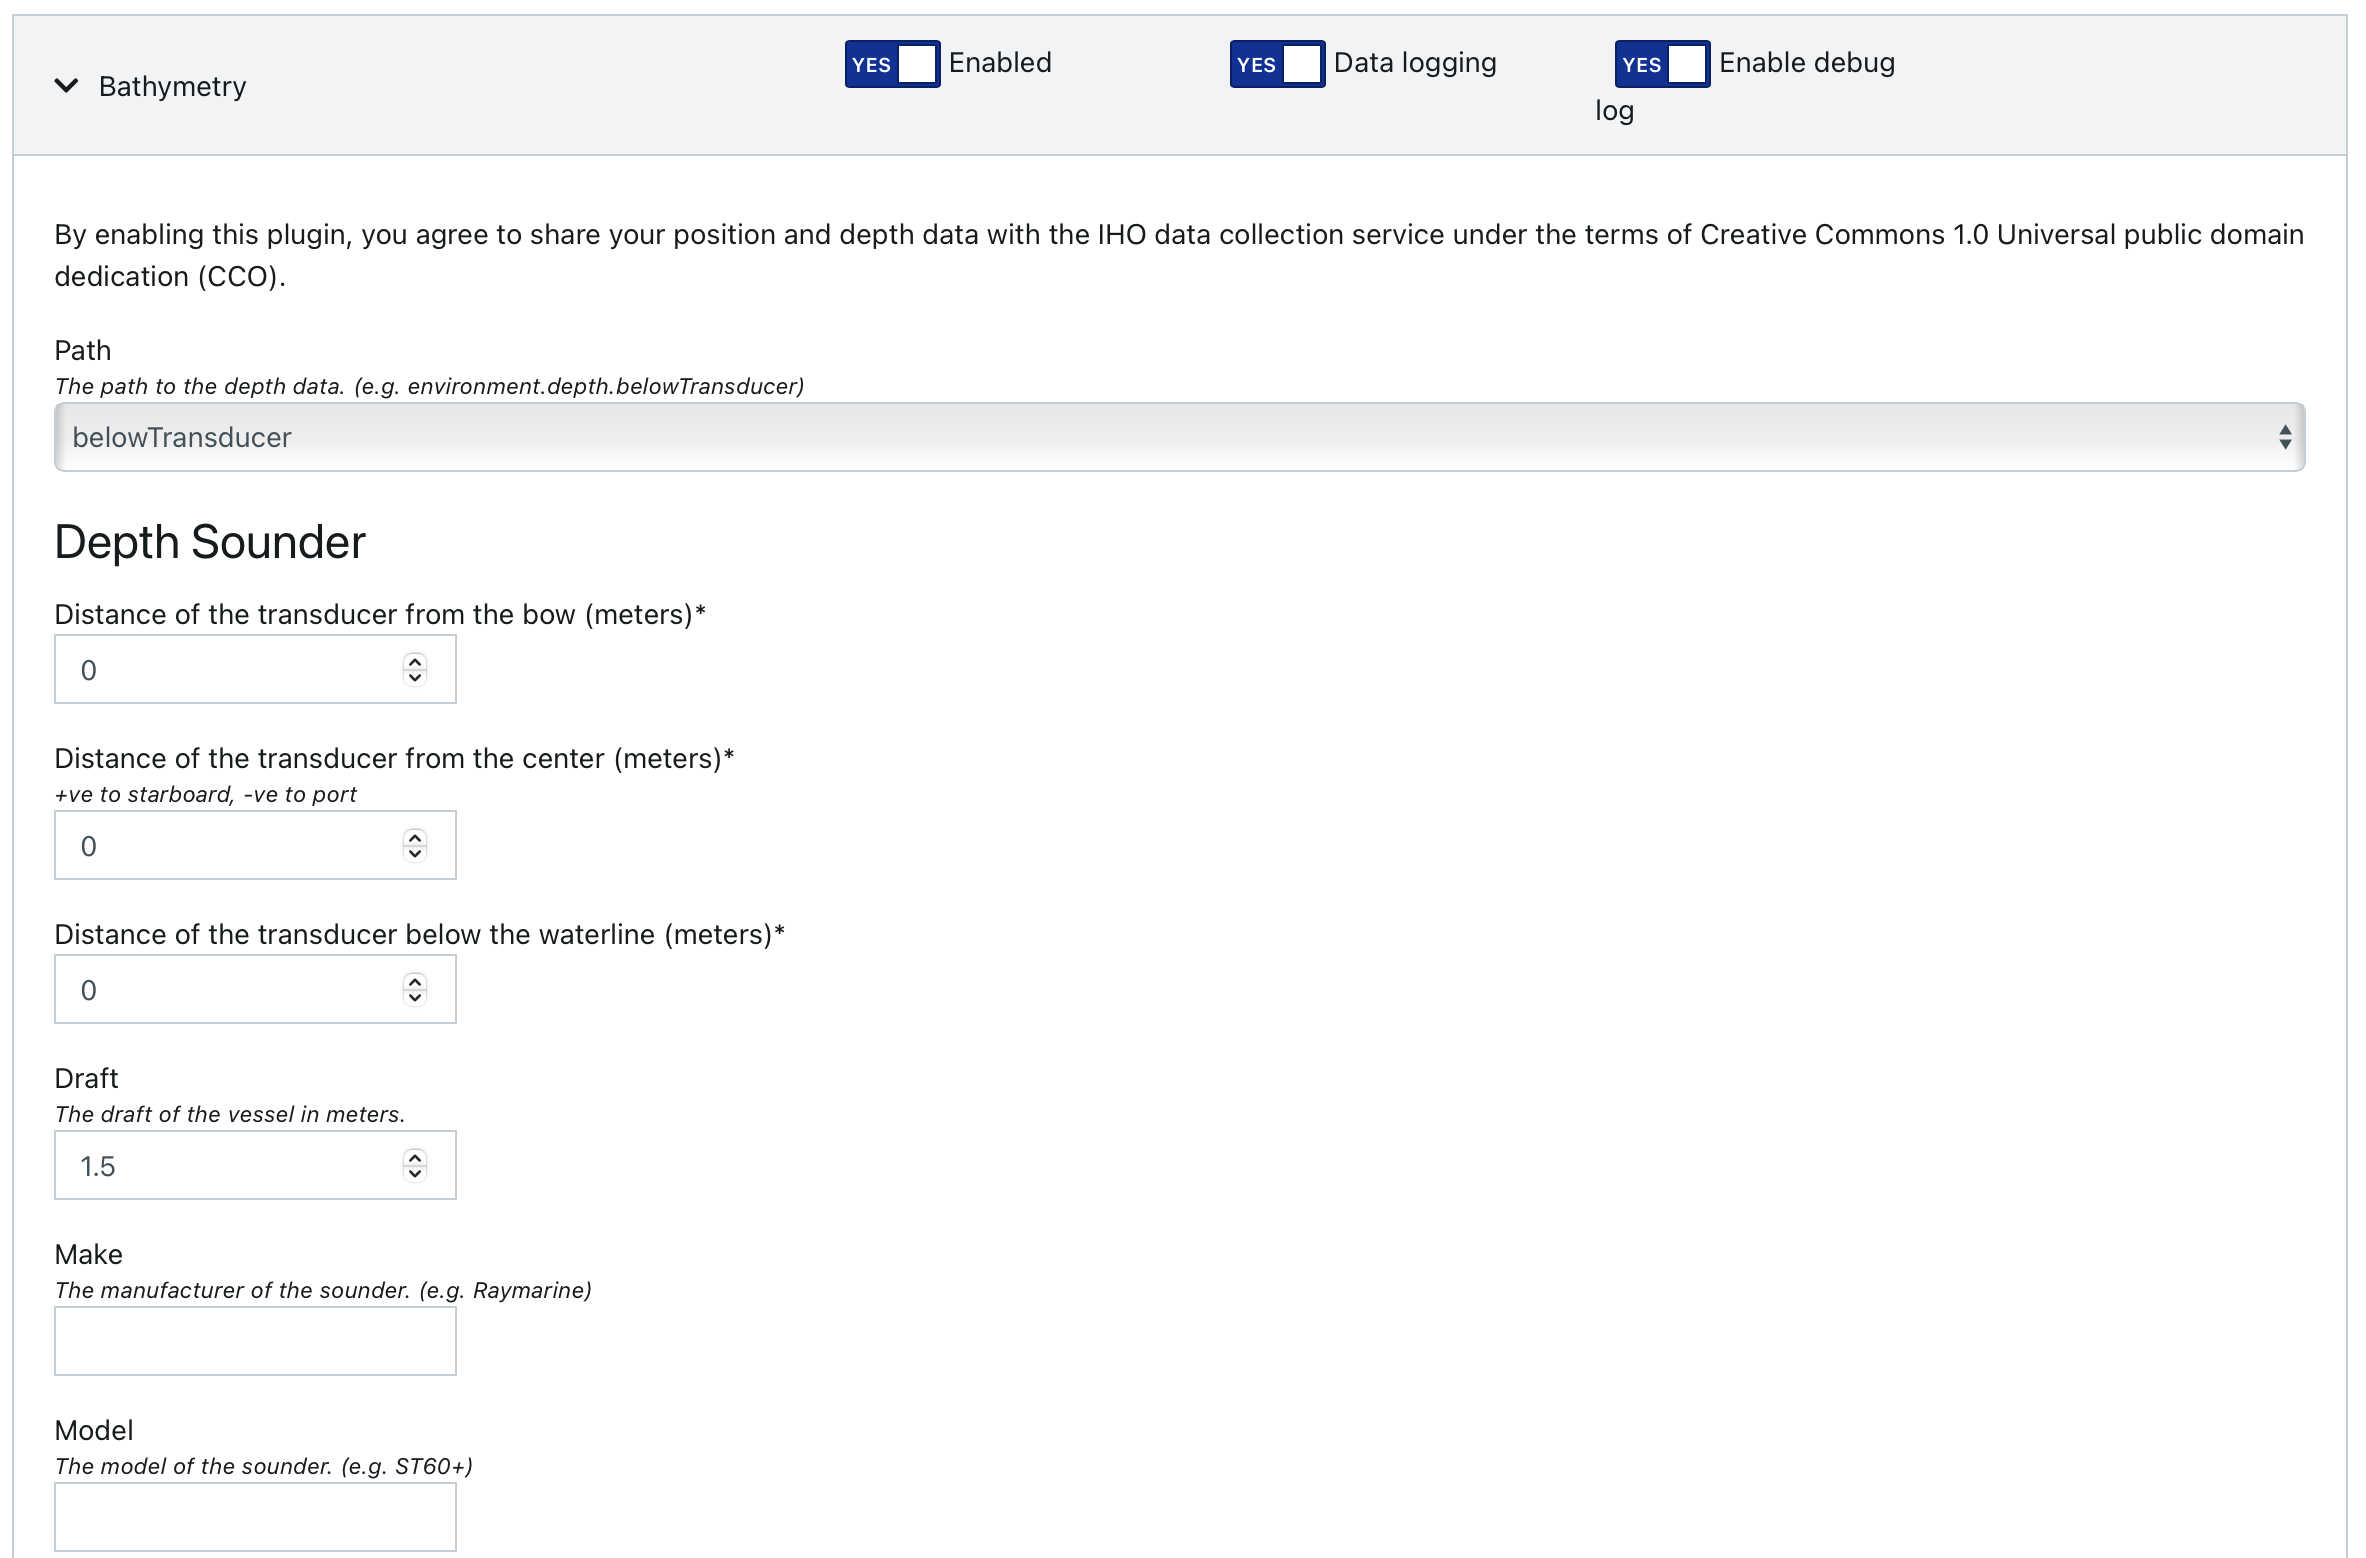Decrease distance from the bow value
Image resolution: width=2366 pixels, height=1558 pixels.
click(415, 678)
